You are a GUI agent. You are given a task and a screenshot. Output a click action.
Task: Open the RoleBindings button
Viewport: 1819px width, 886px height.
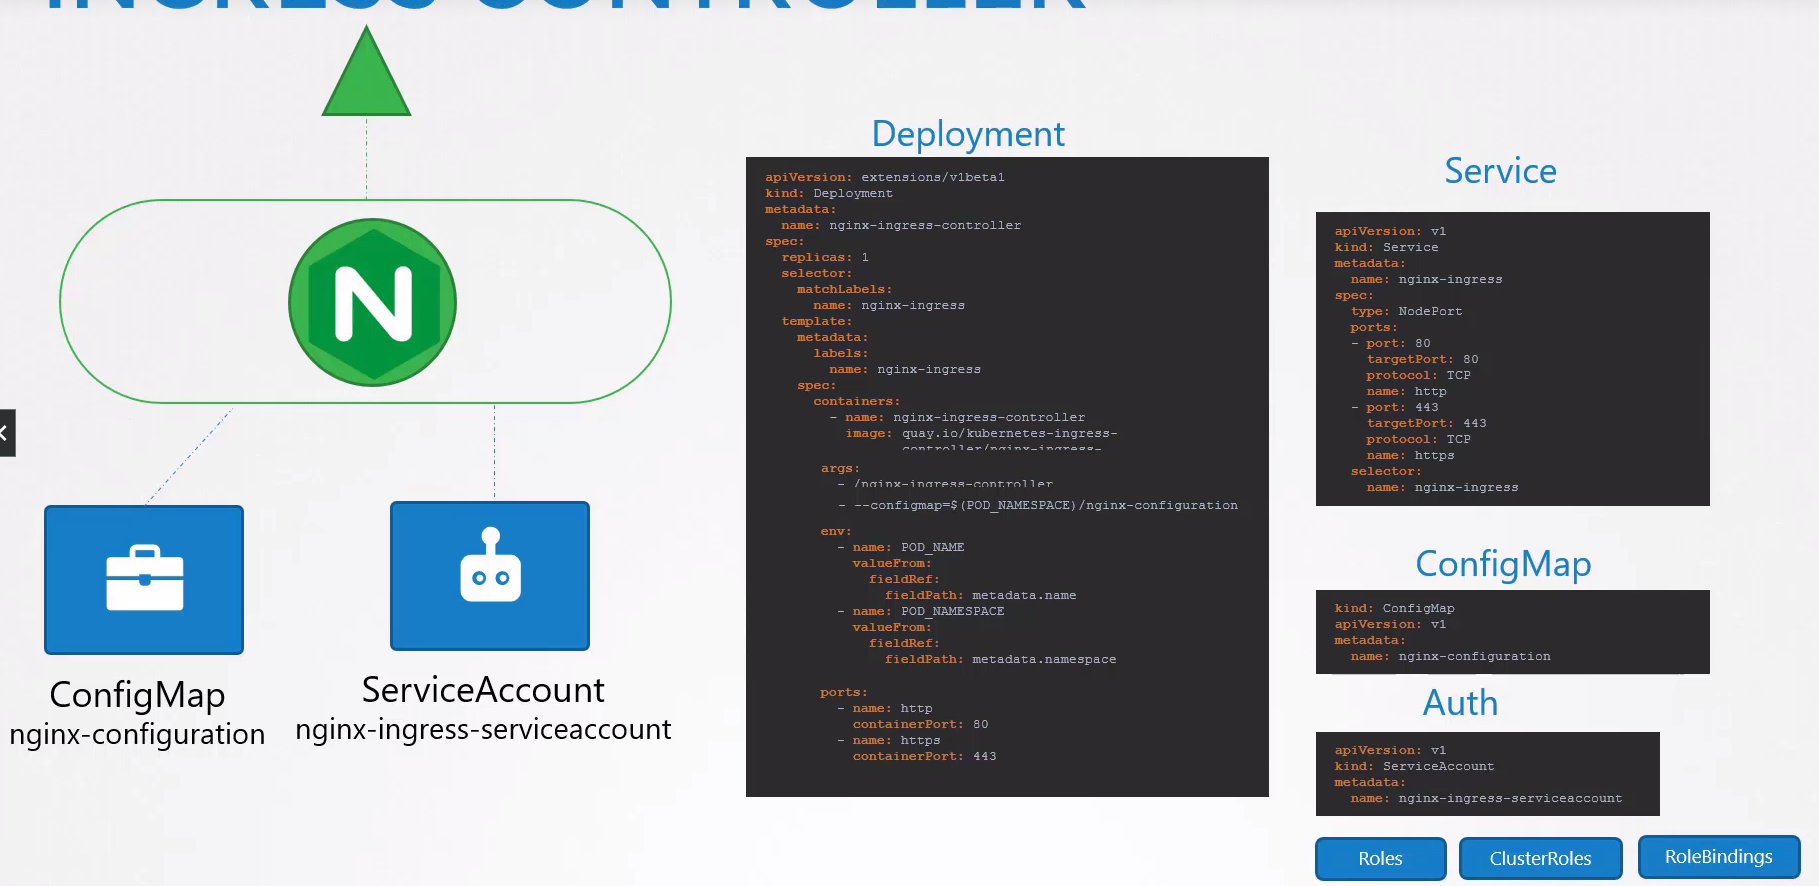tap(1718, 857)
